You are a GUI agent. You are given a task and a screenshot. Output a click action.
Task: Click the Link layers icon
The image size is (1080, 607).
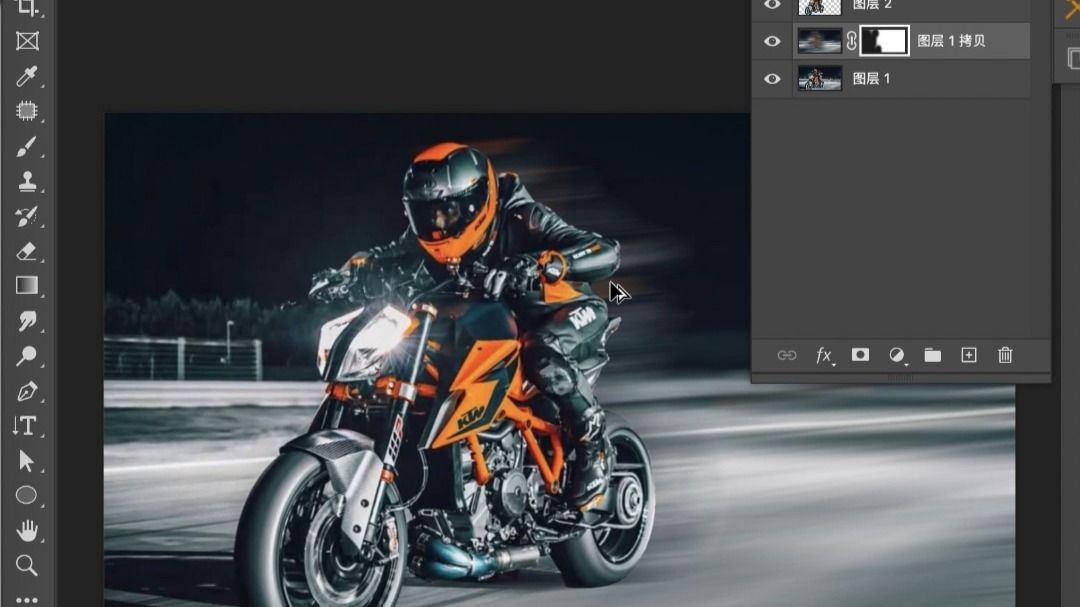[x=787, y=356]
